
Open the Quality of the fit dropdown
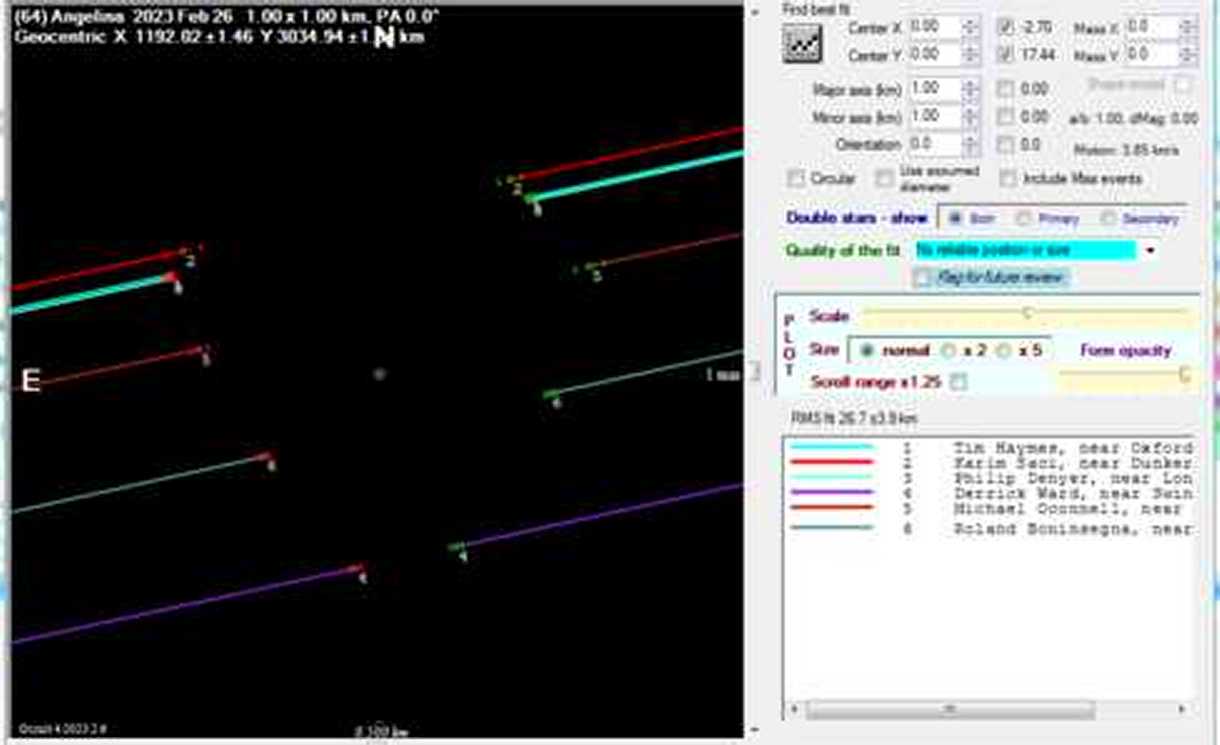coord(1150,250)
